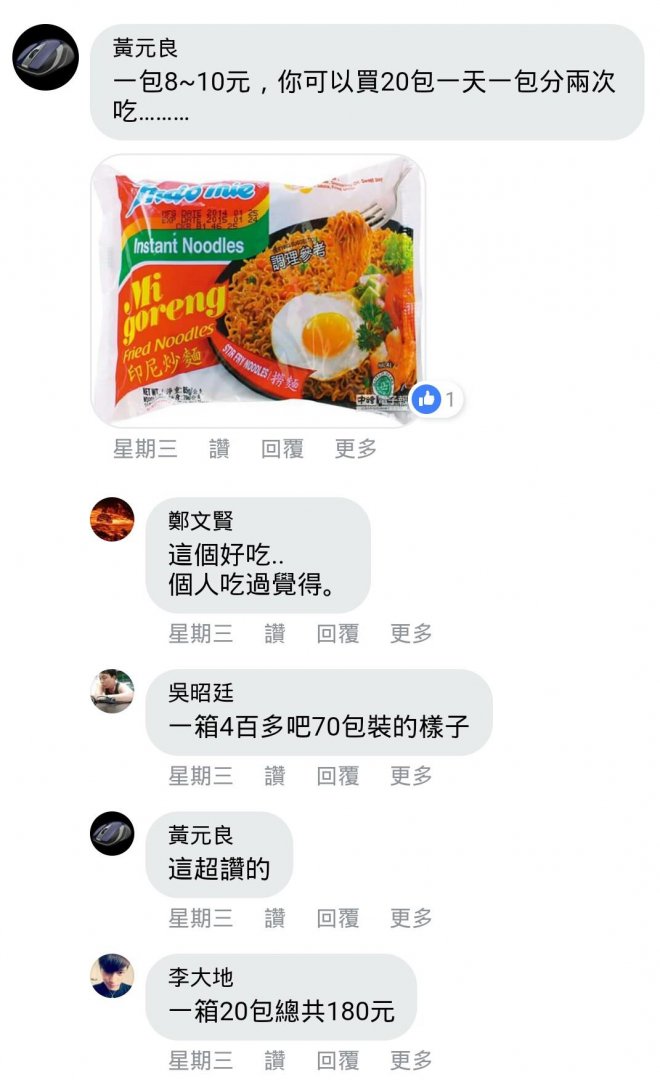This screenshot has width=660, height=1080.
Task: Open 鄭文賢's profile name link
Action: point(200,521)
